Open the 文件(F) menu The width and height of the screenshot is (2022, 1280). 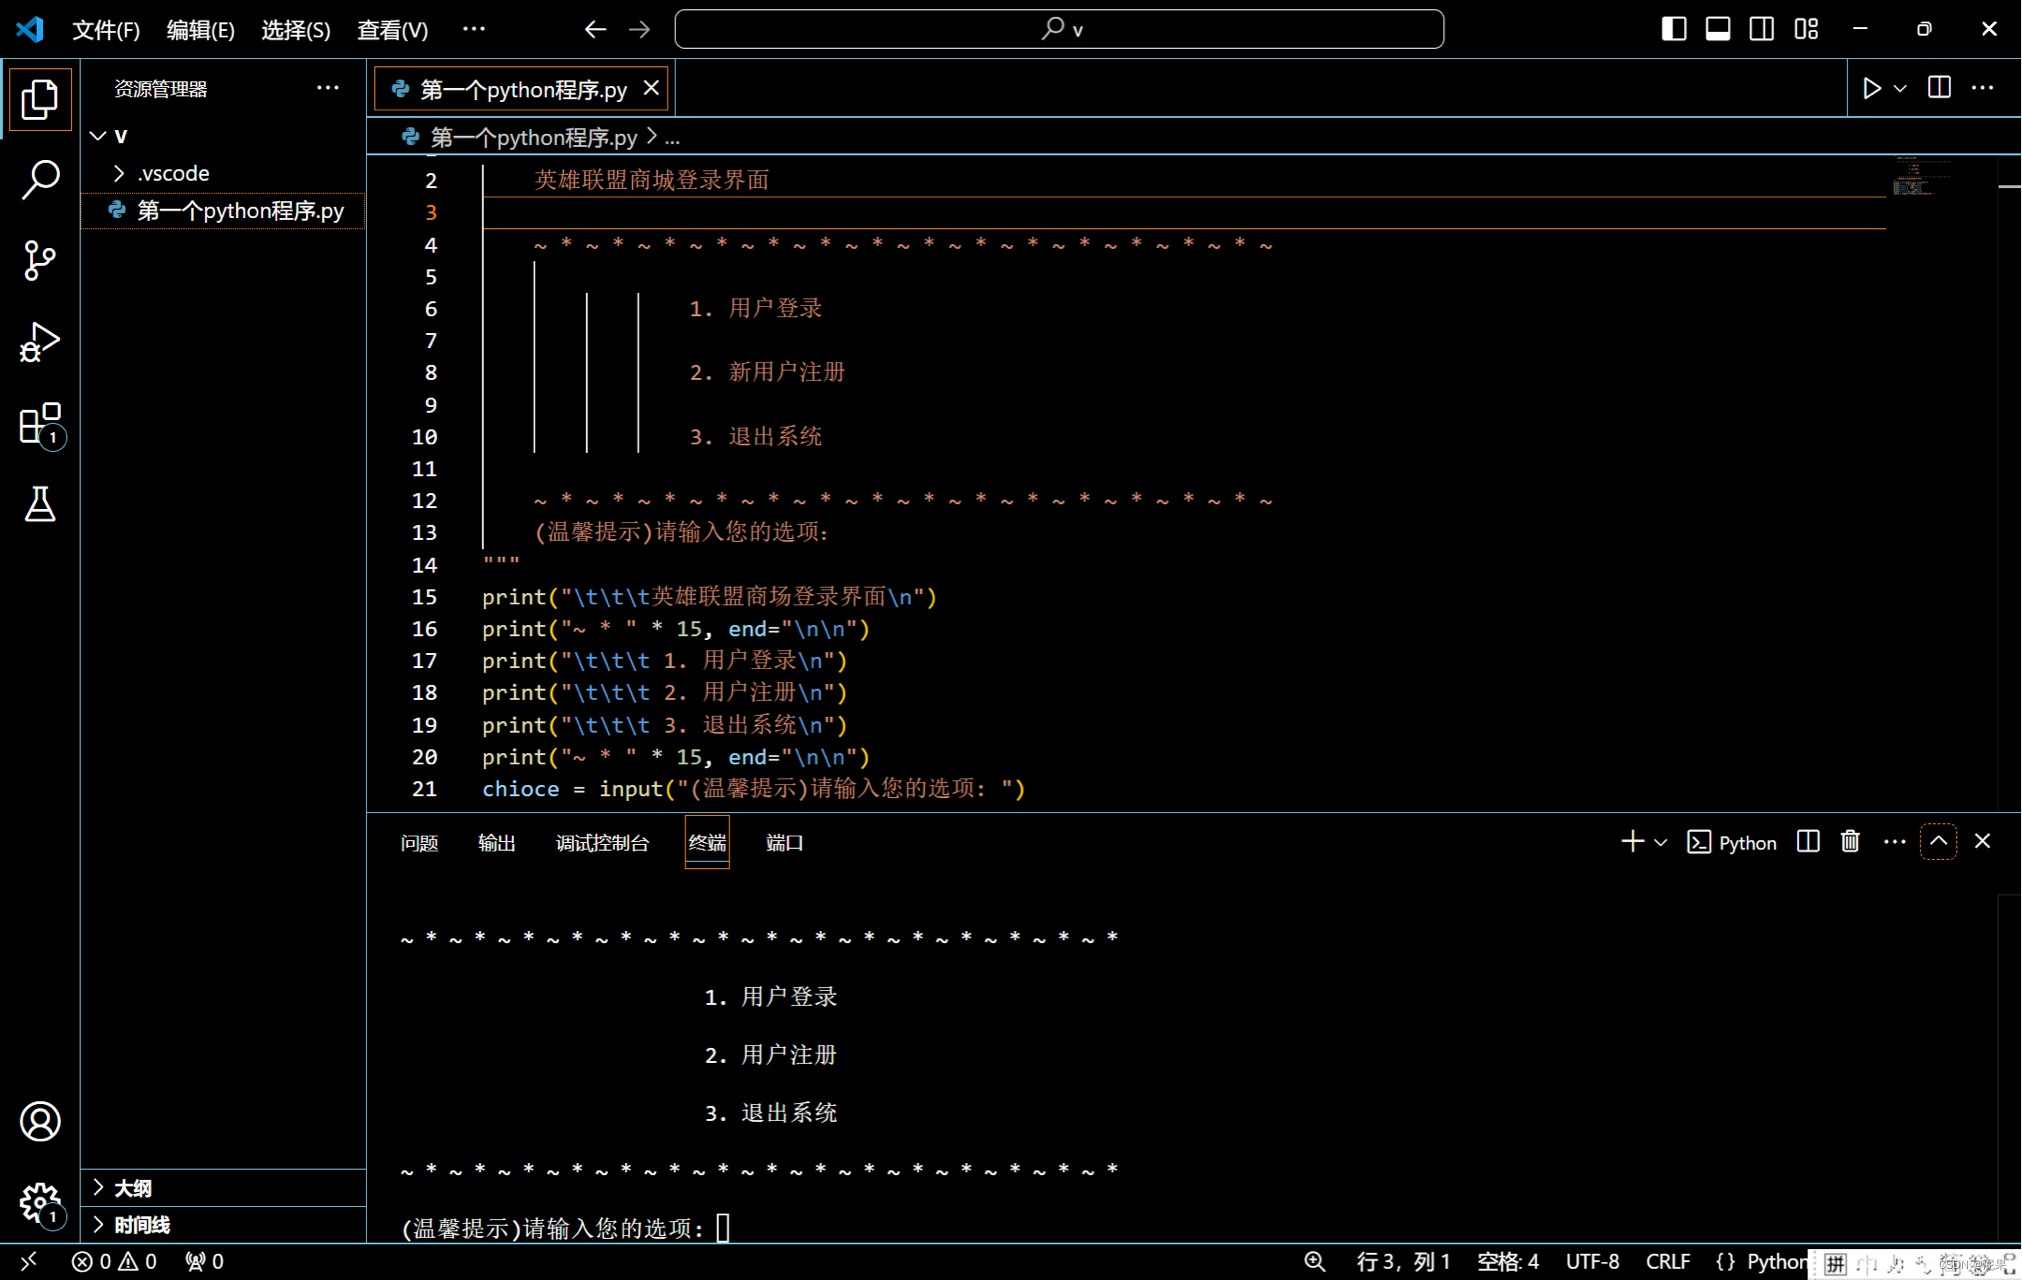coord(105,30)
